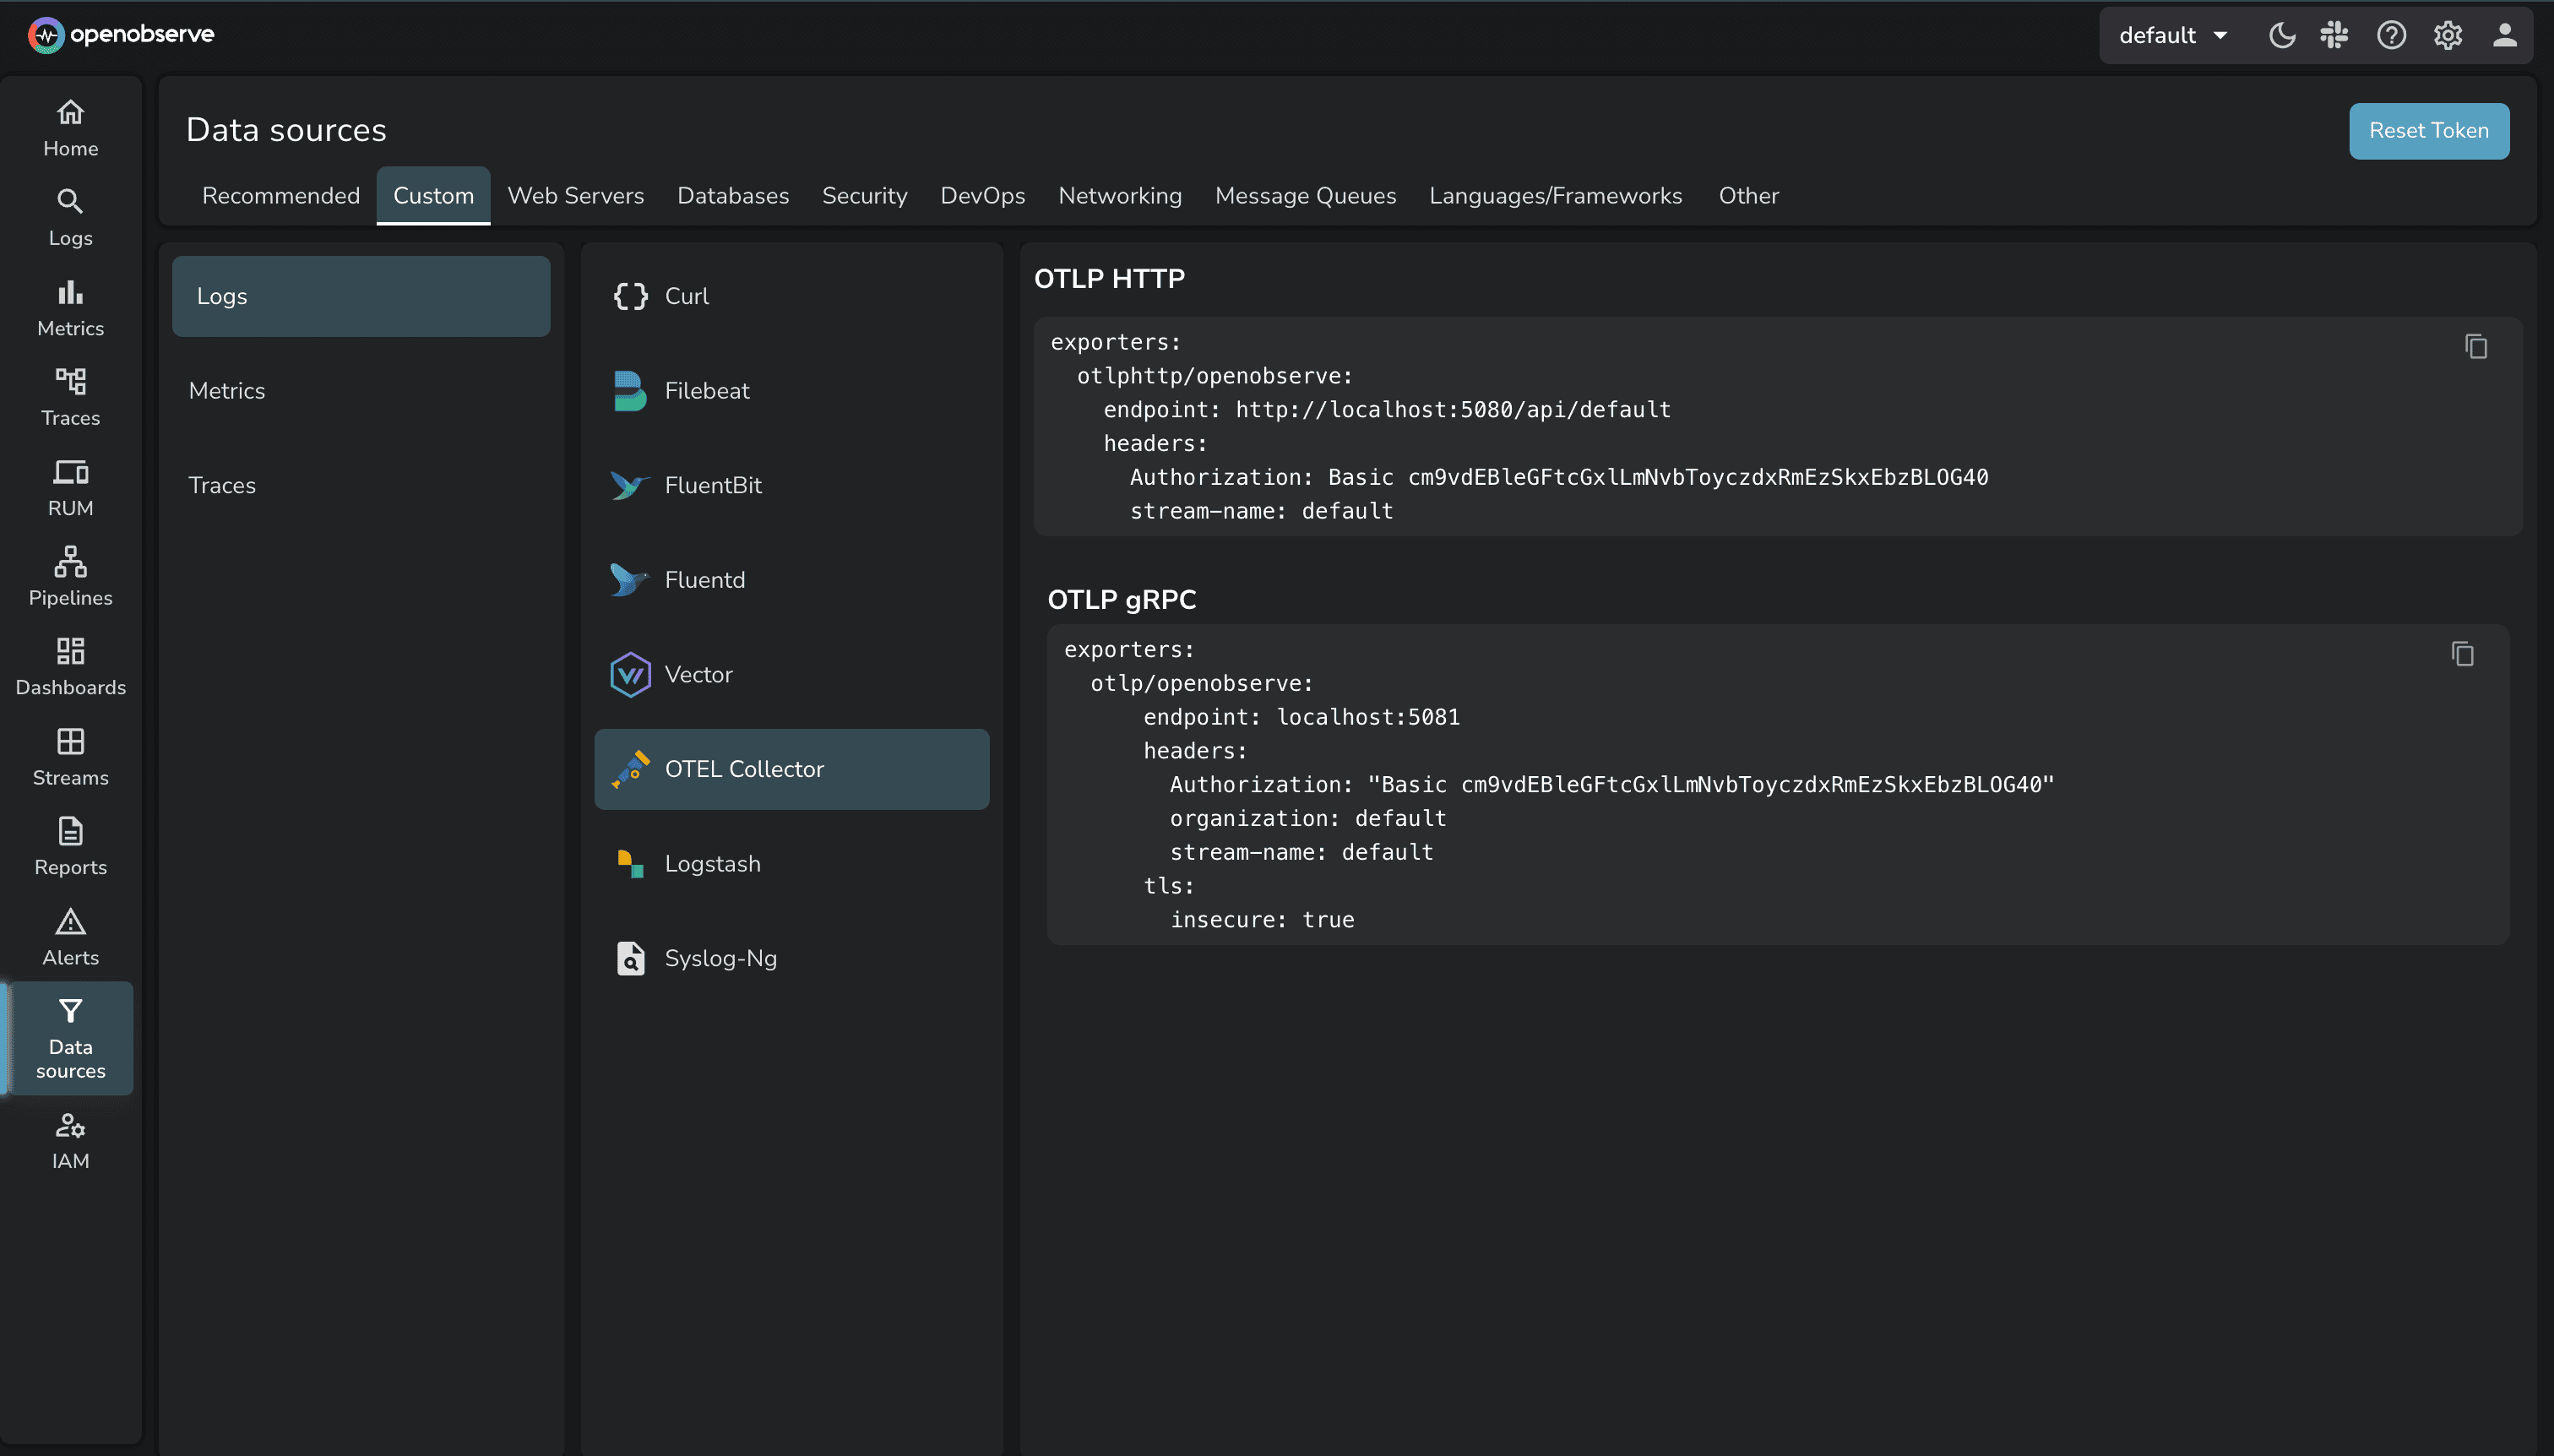Image resolution: width=2554 pixels, height=1456 pixels.
Task: Click the Home sidebar icon
Action: pyautogui.click(x=70, y=125)
